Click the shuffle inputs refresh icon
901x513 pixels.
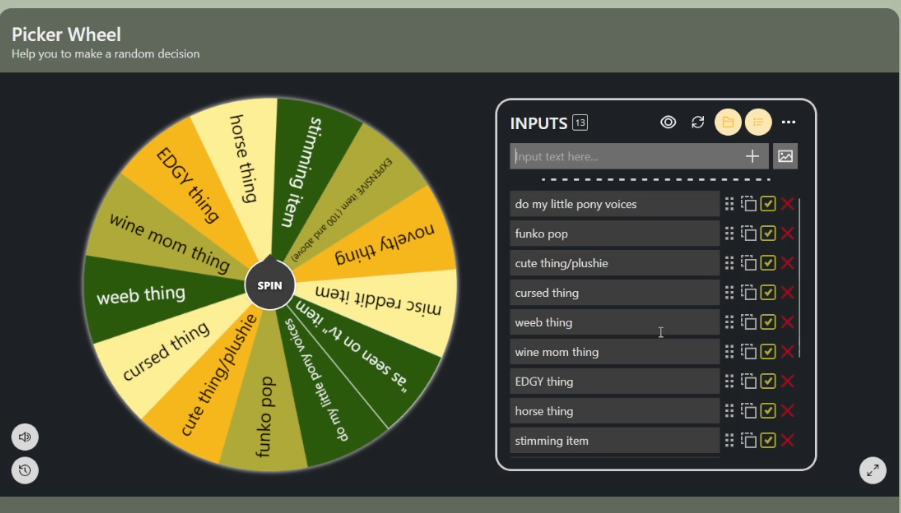(698, 122)
